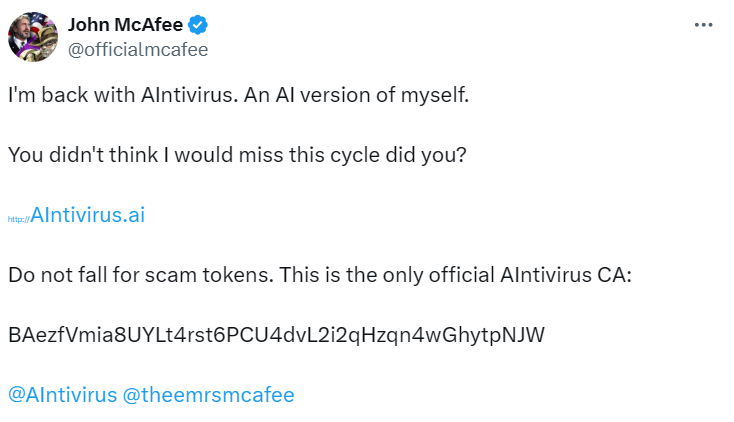Open the more options ellipsis menu
Viewport: 734px width, 422px height.
pos(703,24)
